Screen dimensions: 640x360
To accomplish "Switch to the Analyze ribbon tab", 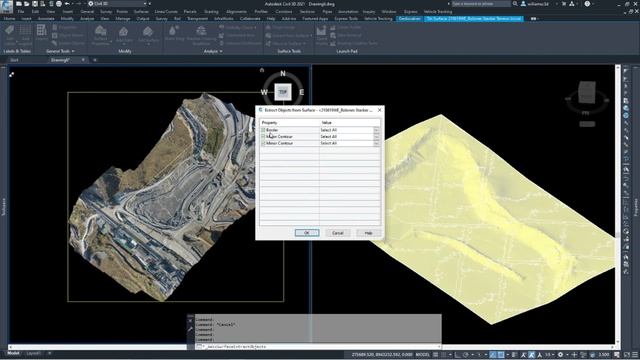I will click(87, 19).
